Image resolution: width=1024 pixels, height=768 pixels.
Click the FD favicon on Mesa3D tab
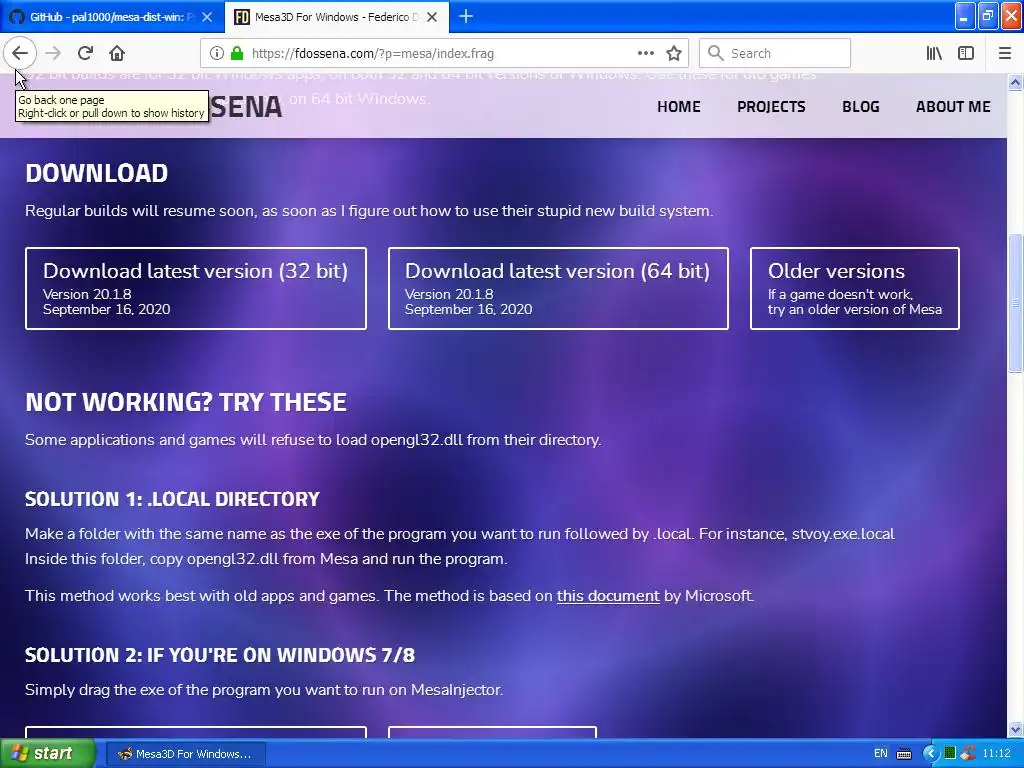tap(242, 17)
